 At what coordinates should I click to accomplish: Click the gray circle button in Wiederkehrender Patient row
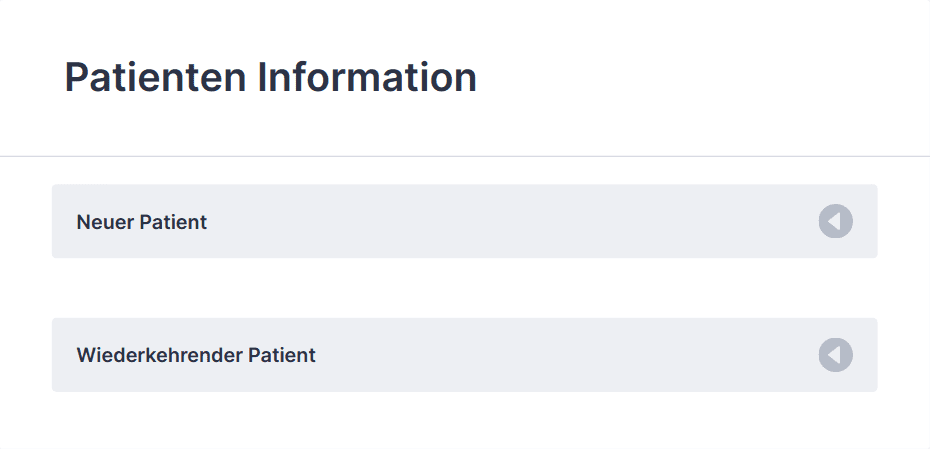(836, 355)
